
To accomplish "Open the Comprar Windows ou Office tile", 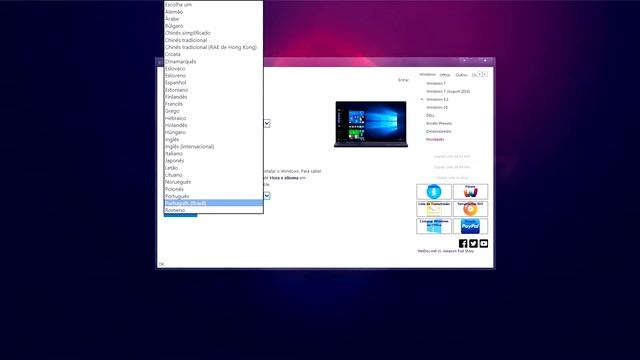I will (x=434, y=226).
